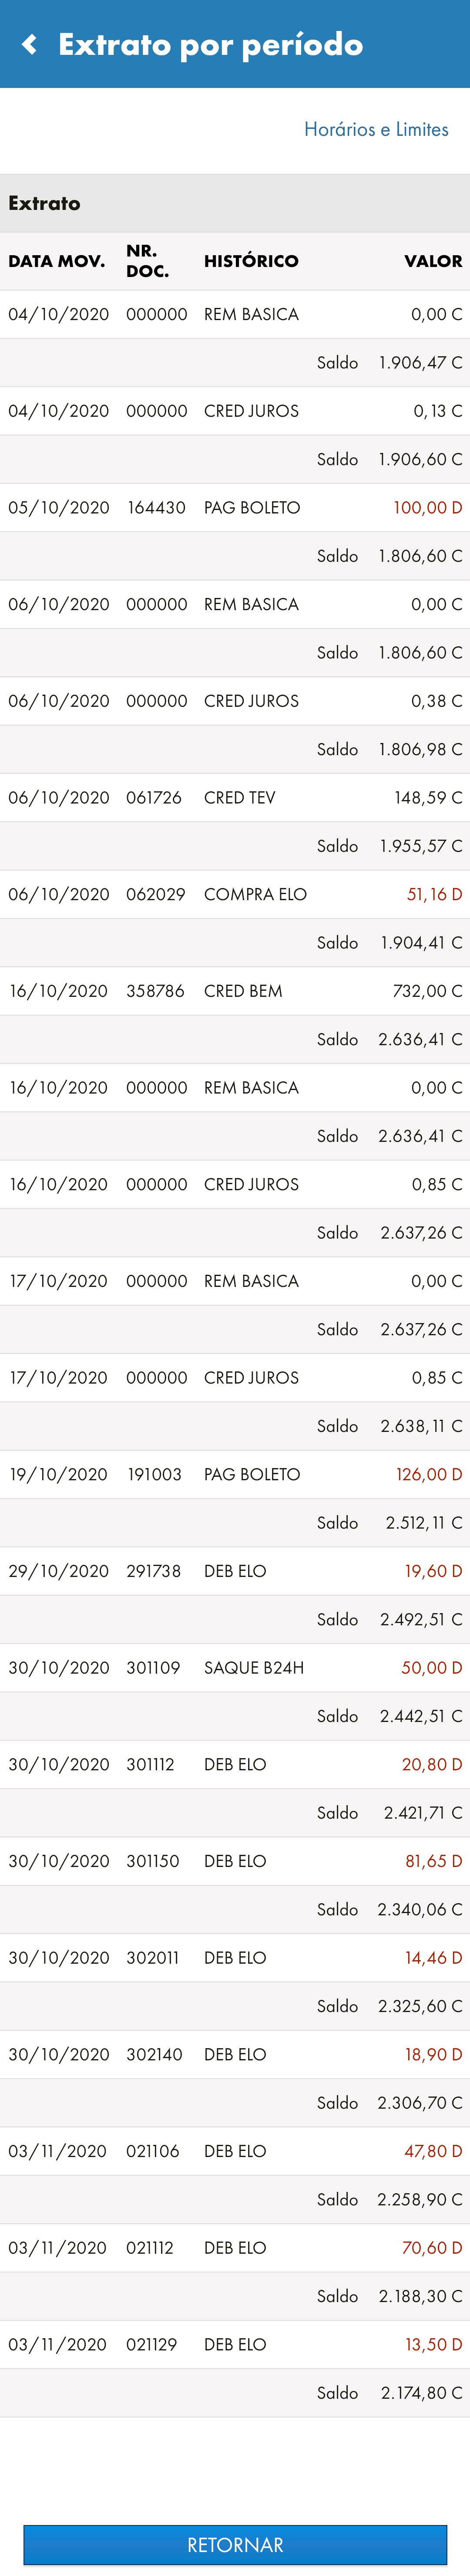The width and height of the screenshot is (470, 2576).
Task: Click the NR. DOC. column header
Action: point(147,261)
